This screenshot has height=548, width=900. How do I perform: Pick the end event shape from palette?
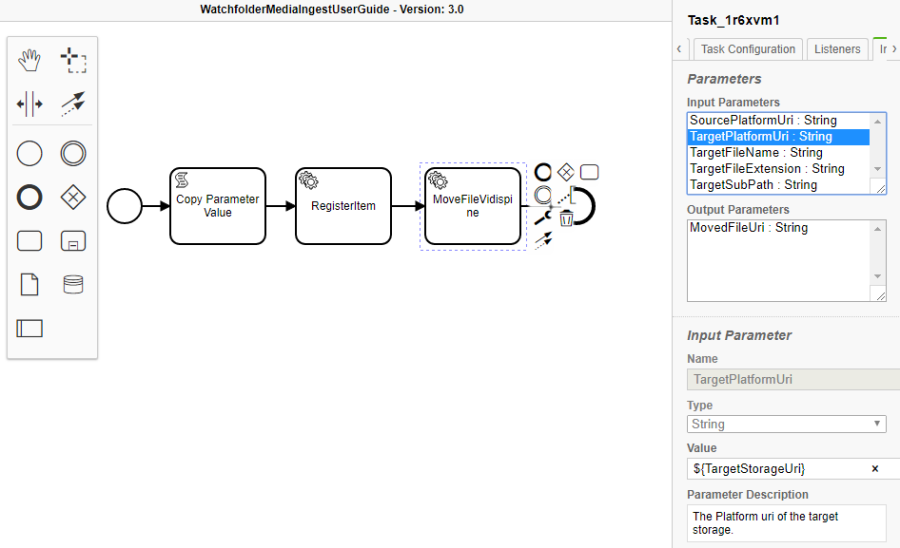coord(30,197)
